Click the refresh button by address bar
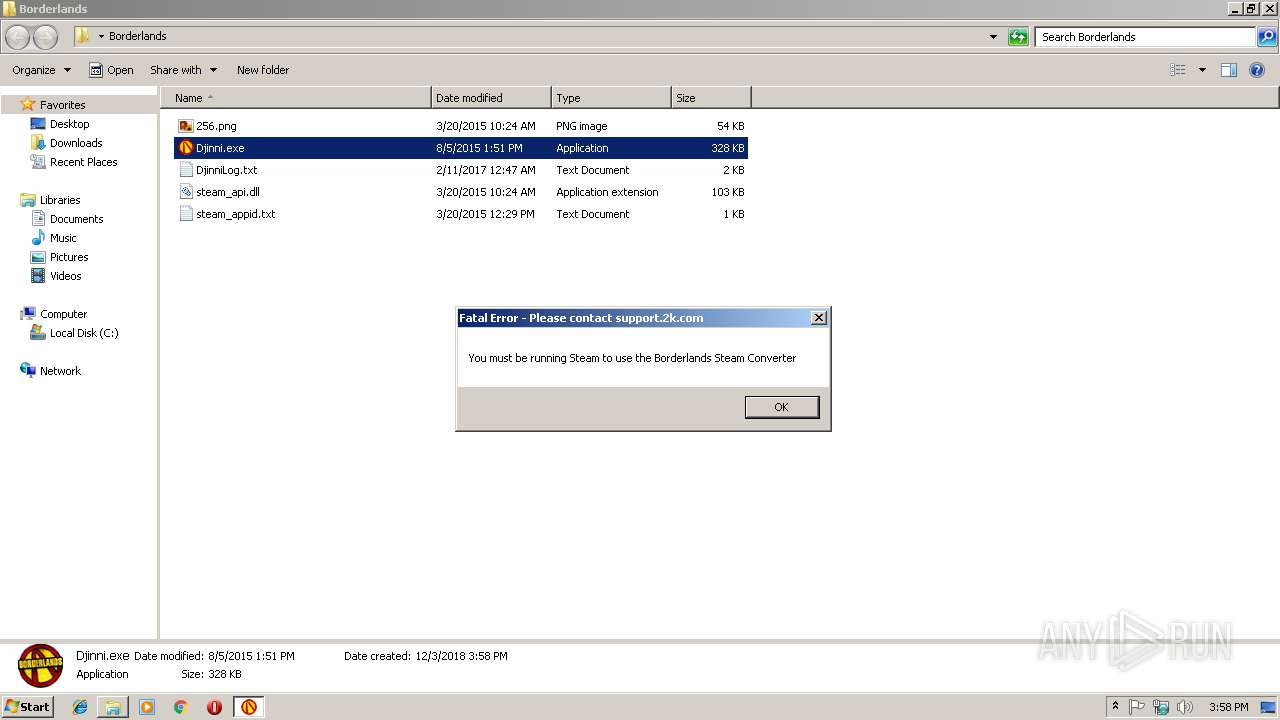The height and width of the screenshot is (720, 1280). click(x=1018, y=37)
